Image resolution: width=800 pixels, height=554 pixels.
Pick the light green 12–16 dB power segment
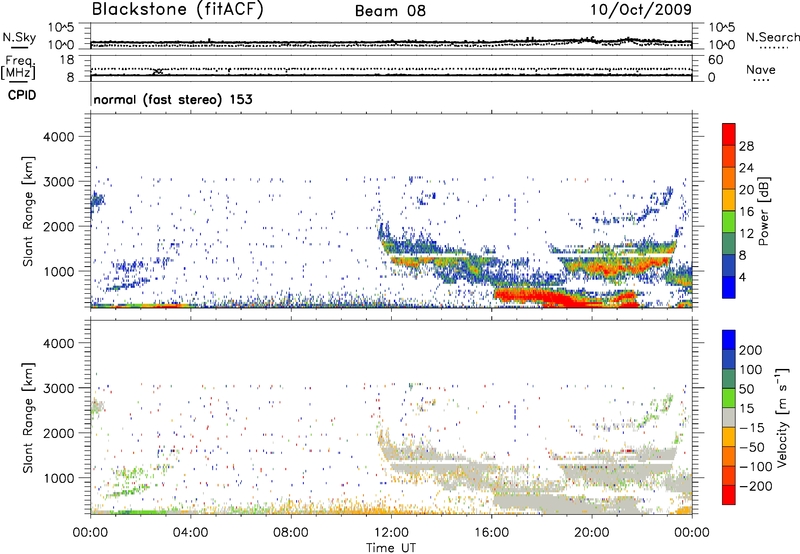click(729, 222)
